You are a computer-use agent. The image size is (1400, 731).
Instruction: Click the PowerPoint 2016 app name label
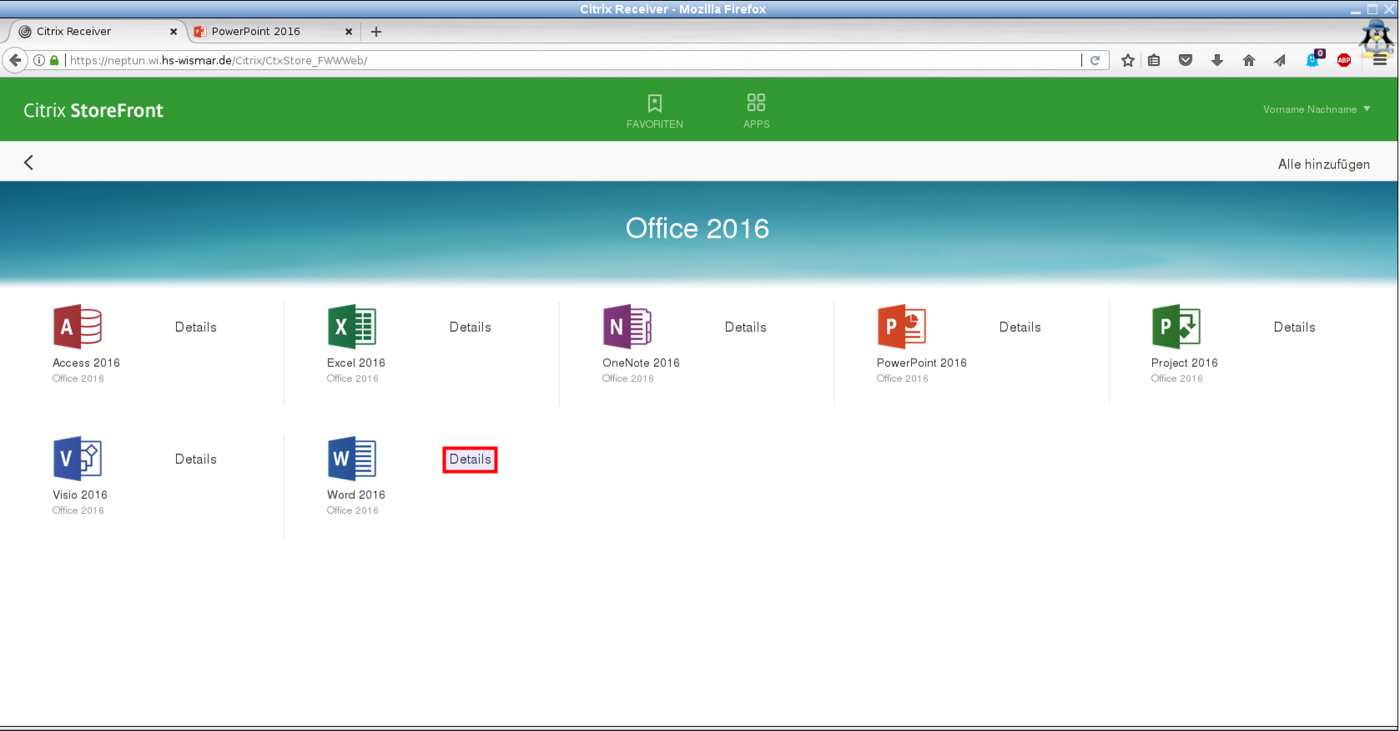point(922,363)
